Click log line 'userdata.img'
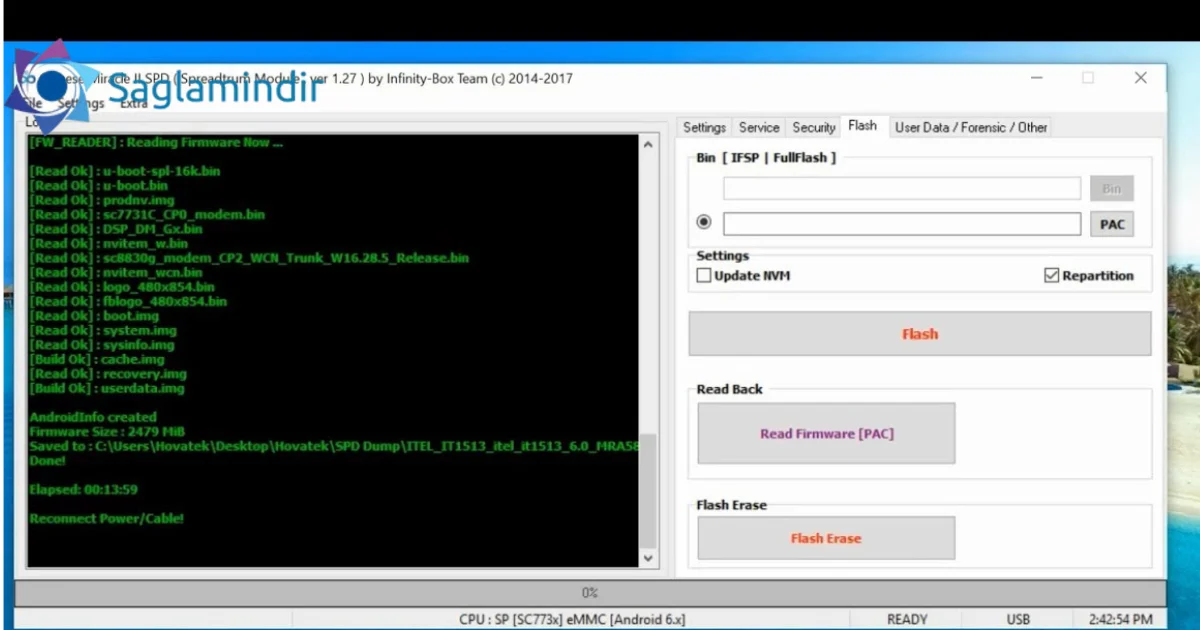 pyautogui.click(x=107, y=388)
